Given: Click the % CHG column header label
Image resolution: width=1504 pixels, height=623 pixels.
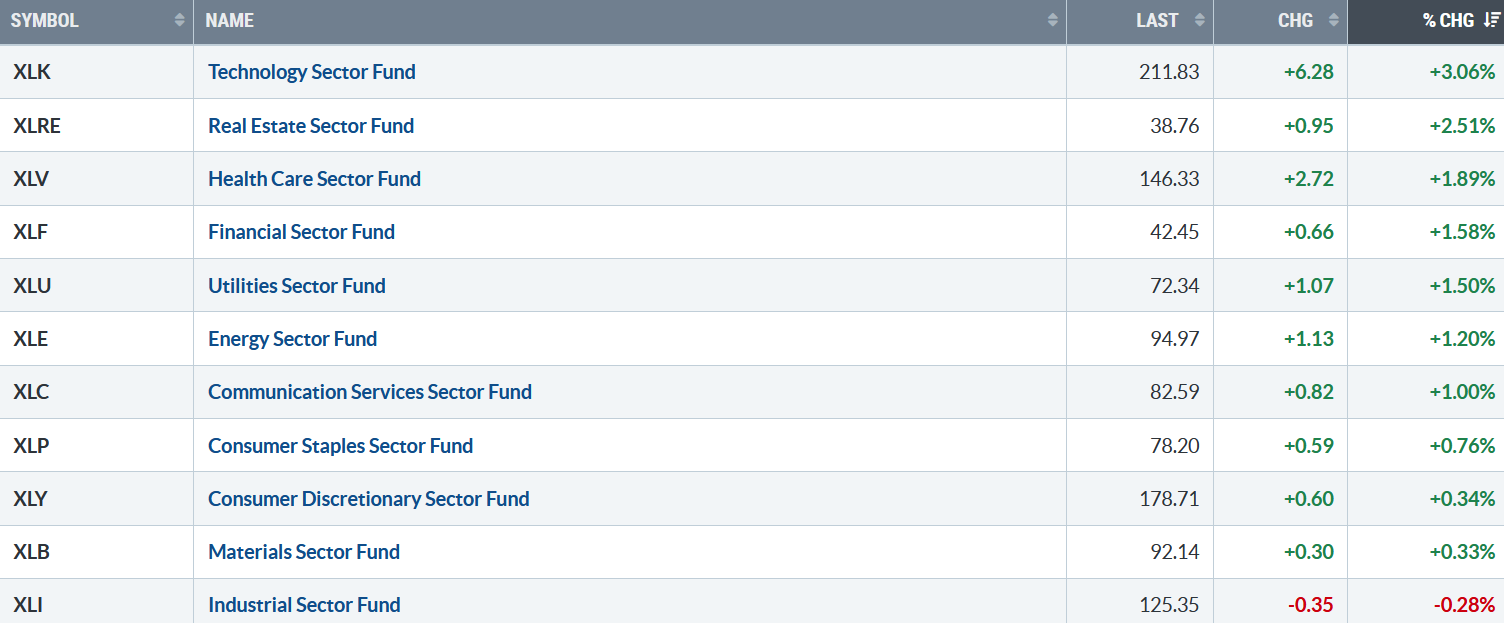Looking at the screenshot, I should click(1448, 20).
